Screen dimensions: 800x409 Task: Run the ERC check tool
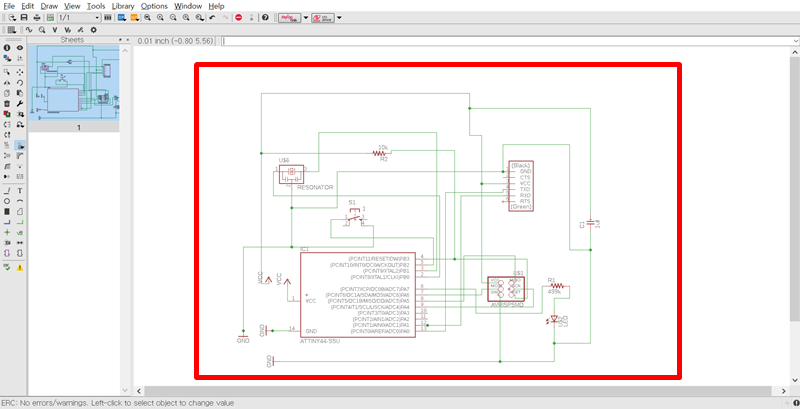tap(7, 267)
